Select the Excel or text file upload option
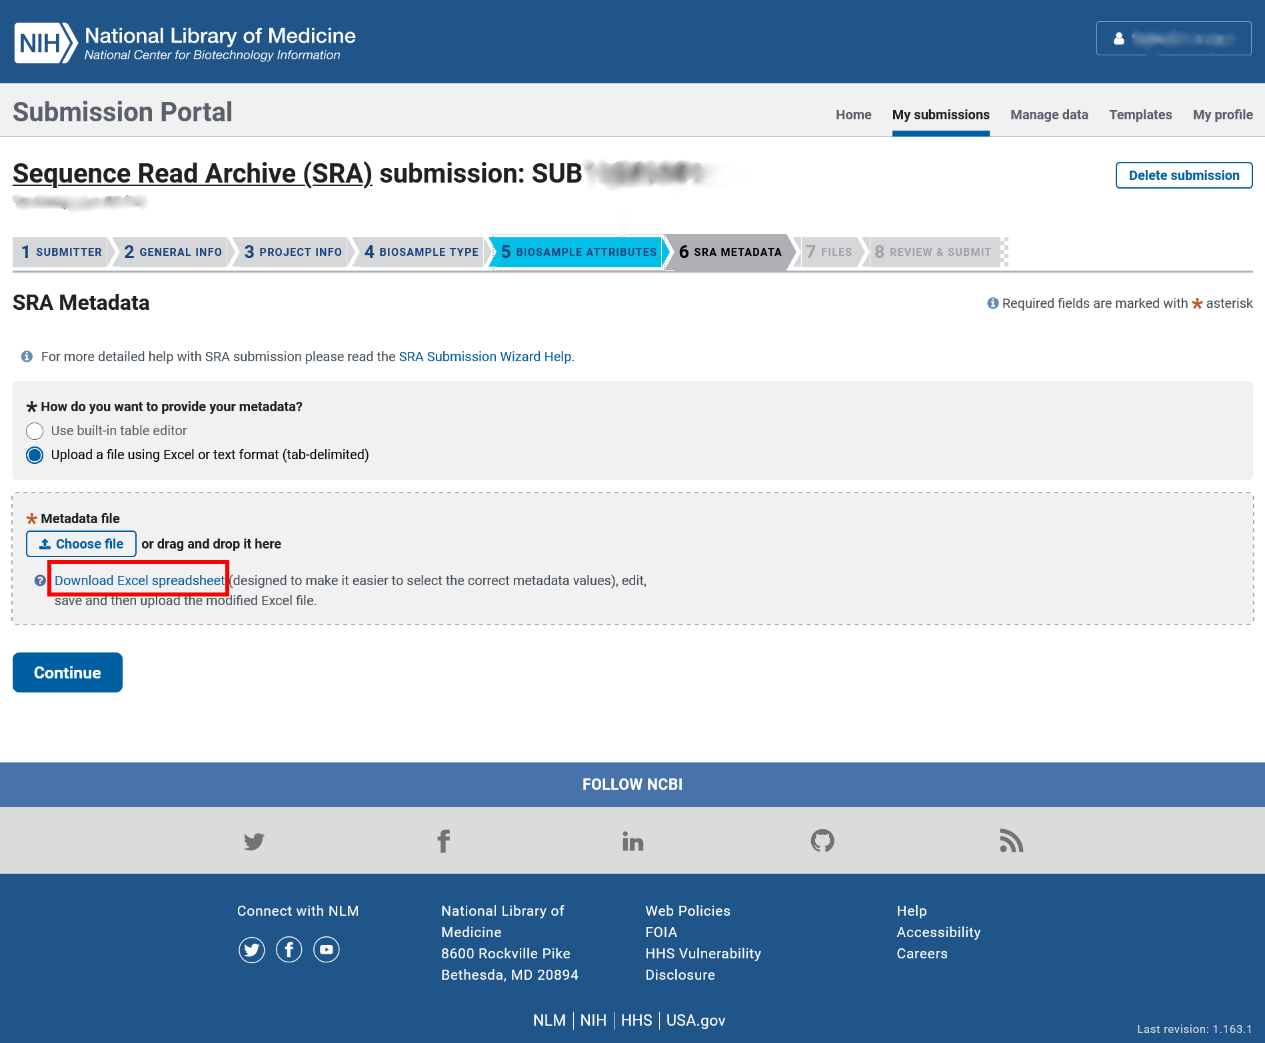 tap(34, 455)
